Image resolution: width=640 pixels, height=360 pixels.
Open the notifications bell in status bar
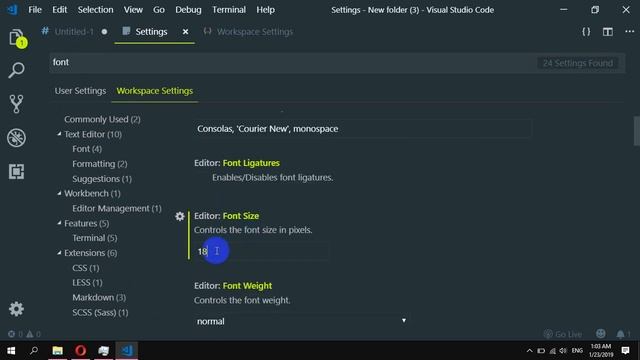tap(623, 334)
